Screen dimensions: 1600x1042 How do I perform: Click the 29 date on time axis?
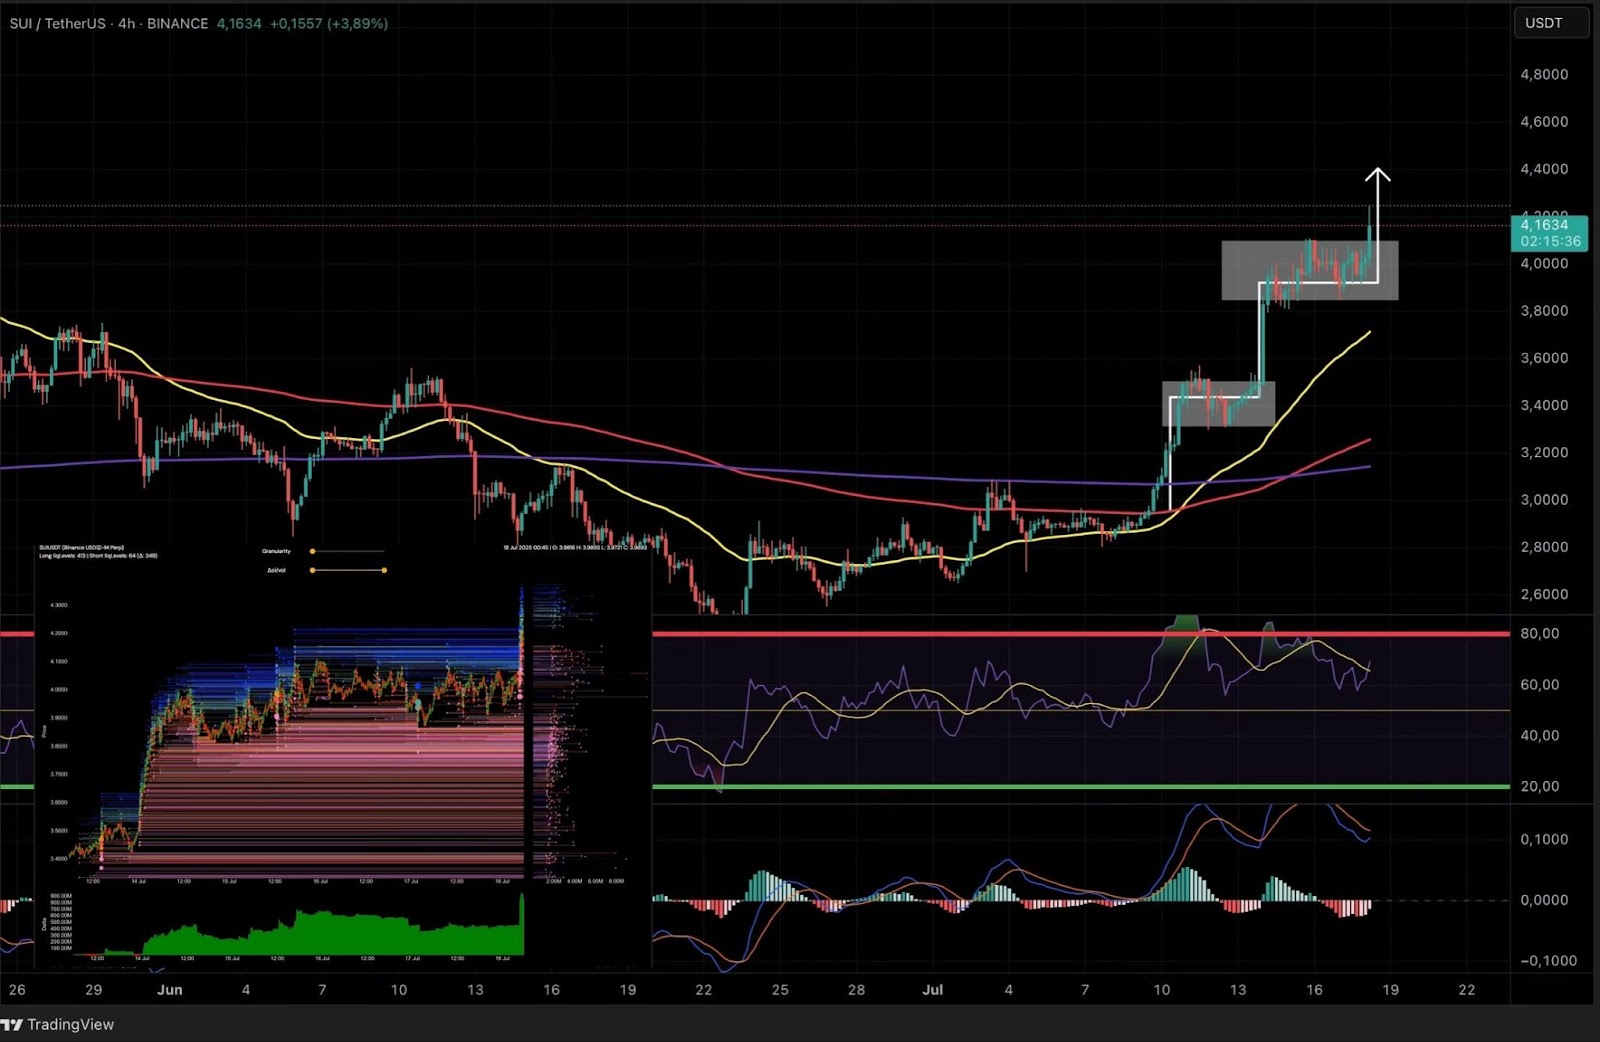click(93, 989)
